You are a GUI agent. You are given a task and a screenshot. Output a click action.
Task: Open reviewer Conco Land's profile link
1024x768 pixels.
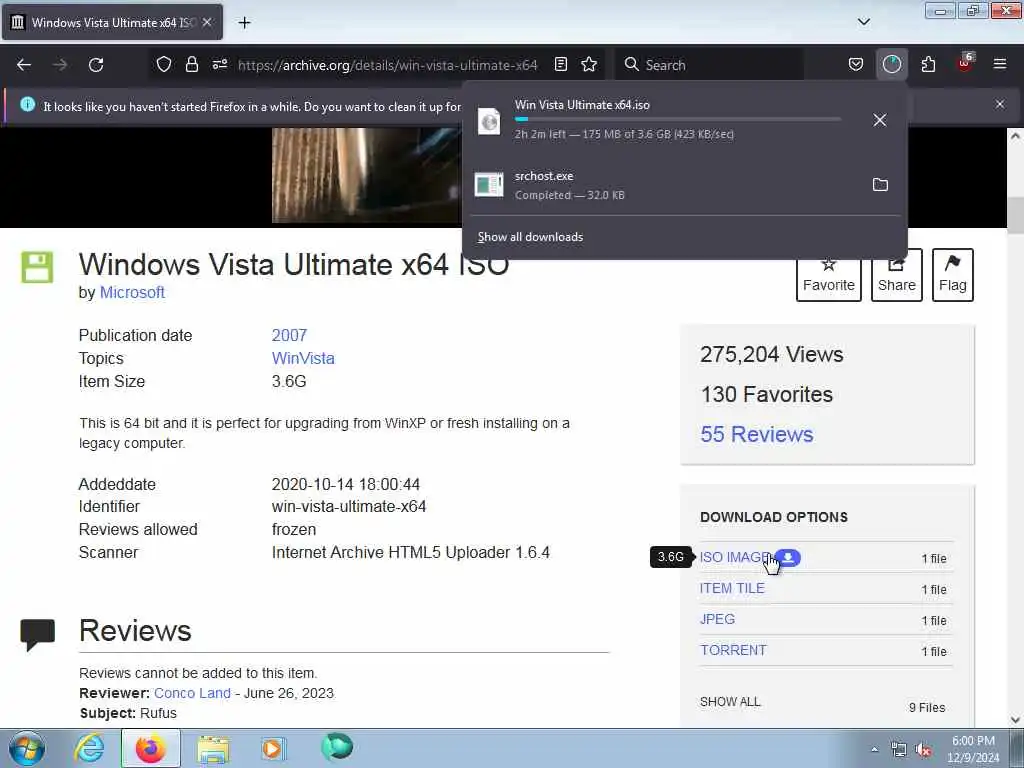192,693
